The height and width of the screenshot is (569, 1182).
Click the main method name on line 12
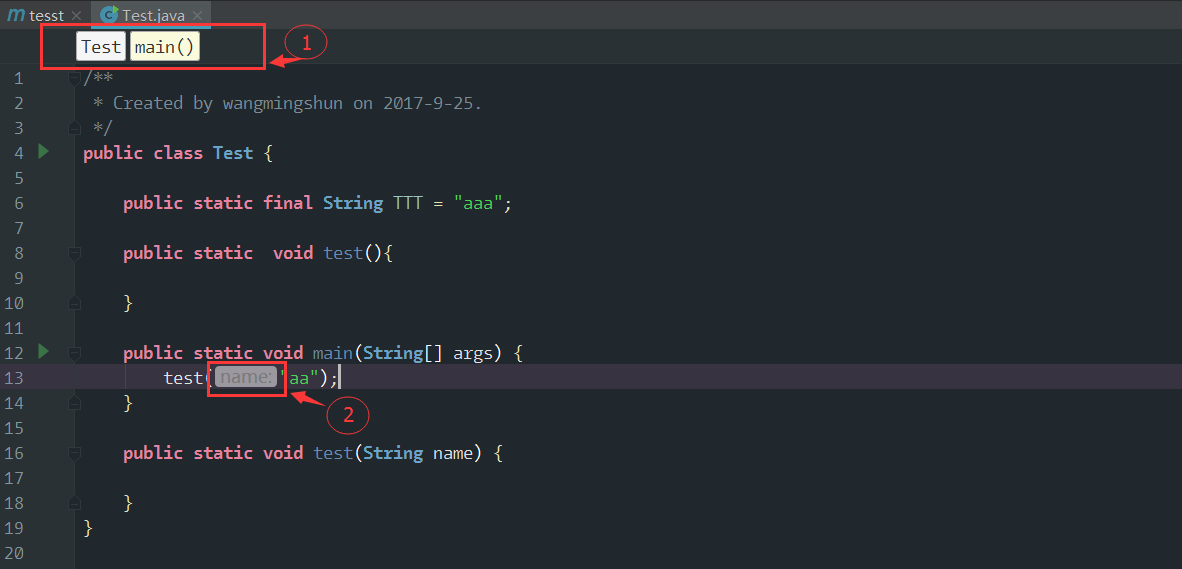pos(332,353)
